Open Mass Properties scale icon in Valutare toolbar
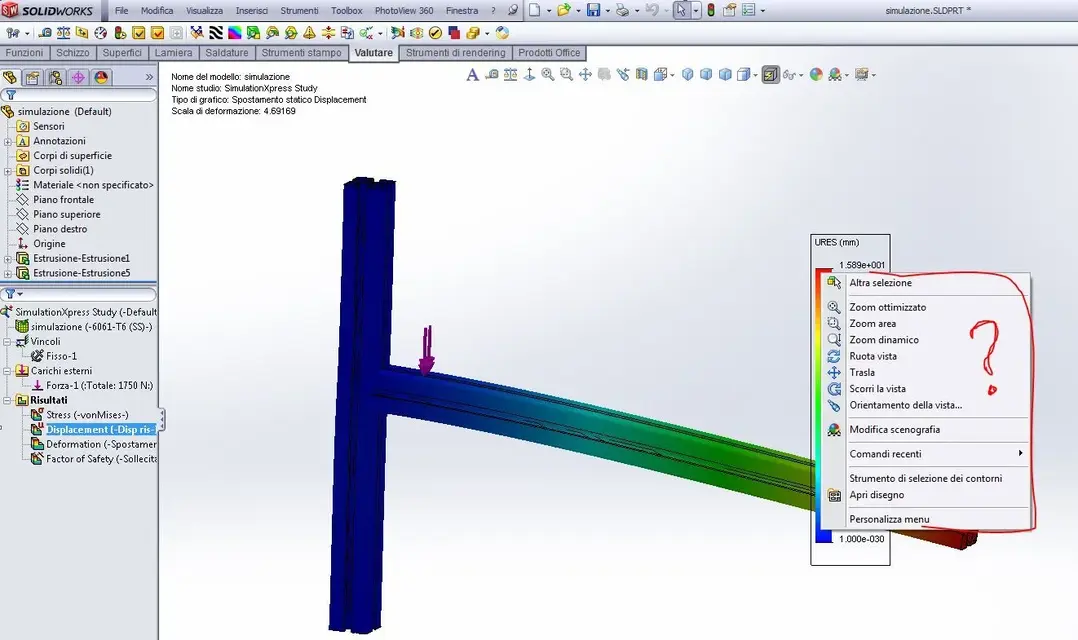Screen dimensions: 1078x640 [x=63, y=32]
